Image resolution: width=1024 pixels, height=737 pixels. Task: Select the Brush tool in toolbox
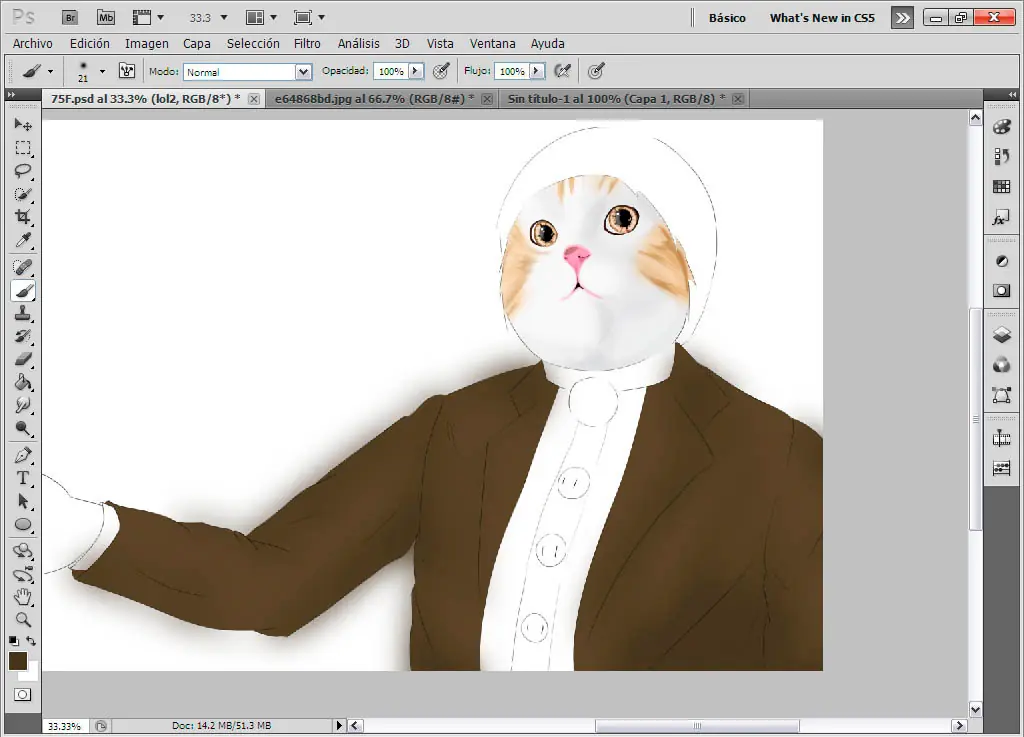pyautogui.click(x=23, y=290)
